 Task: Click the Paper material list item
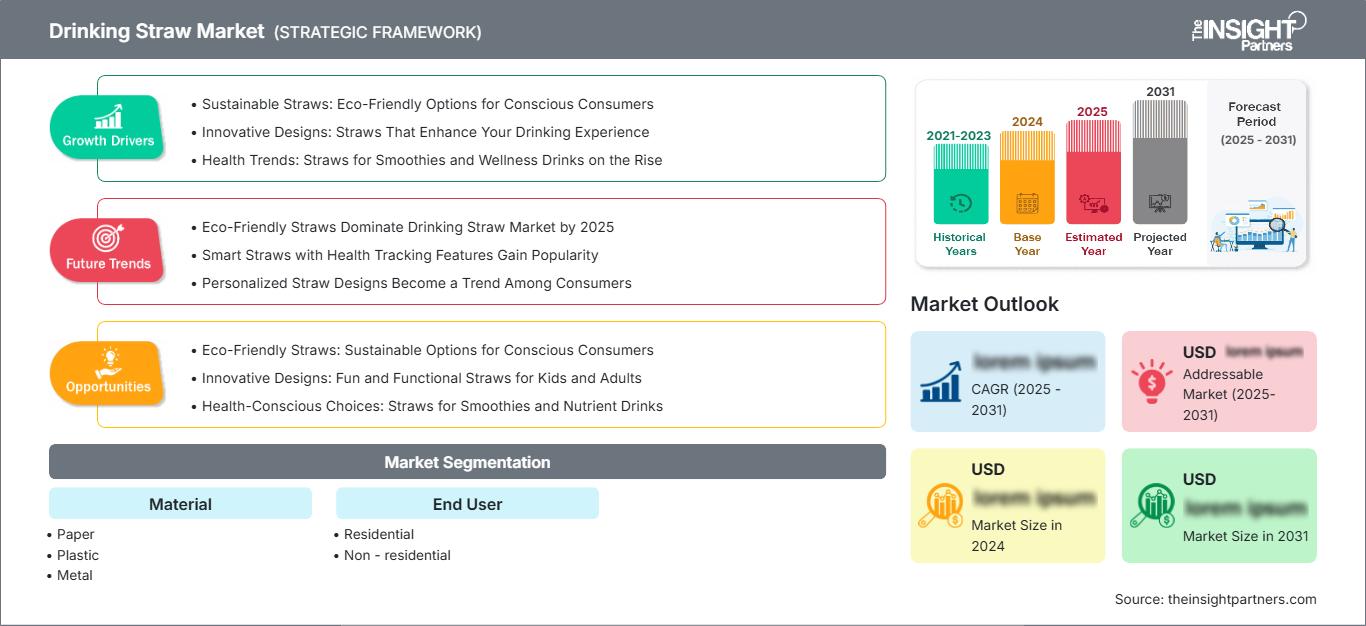(x=76, y=534)
